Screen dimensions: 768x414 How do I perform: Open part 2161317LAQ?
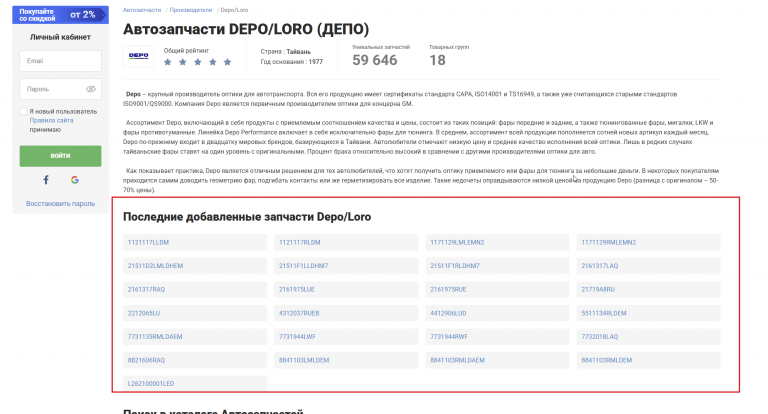pos(648,266)
